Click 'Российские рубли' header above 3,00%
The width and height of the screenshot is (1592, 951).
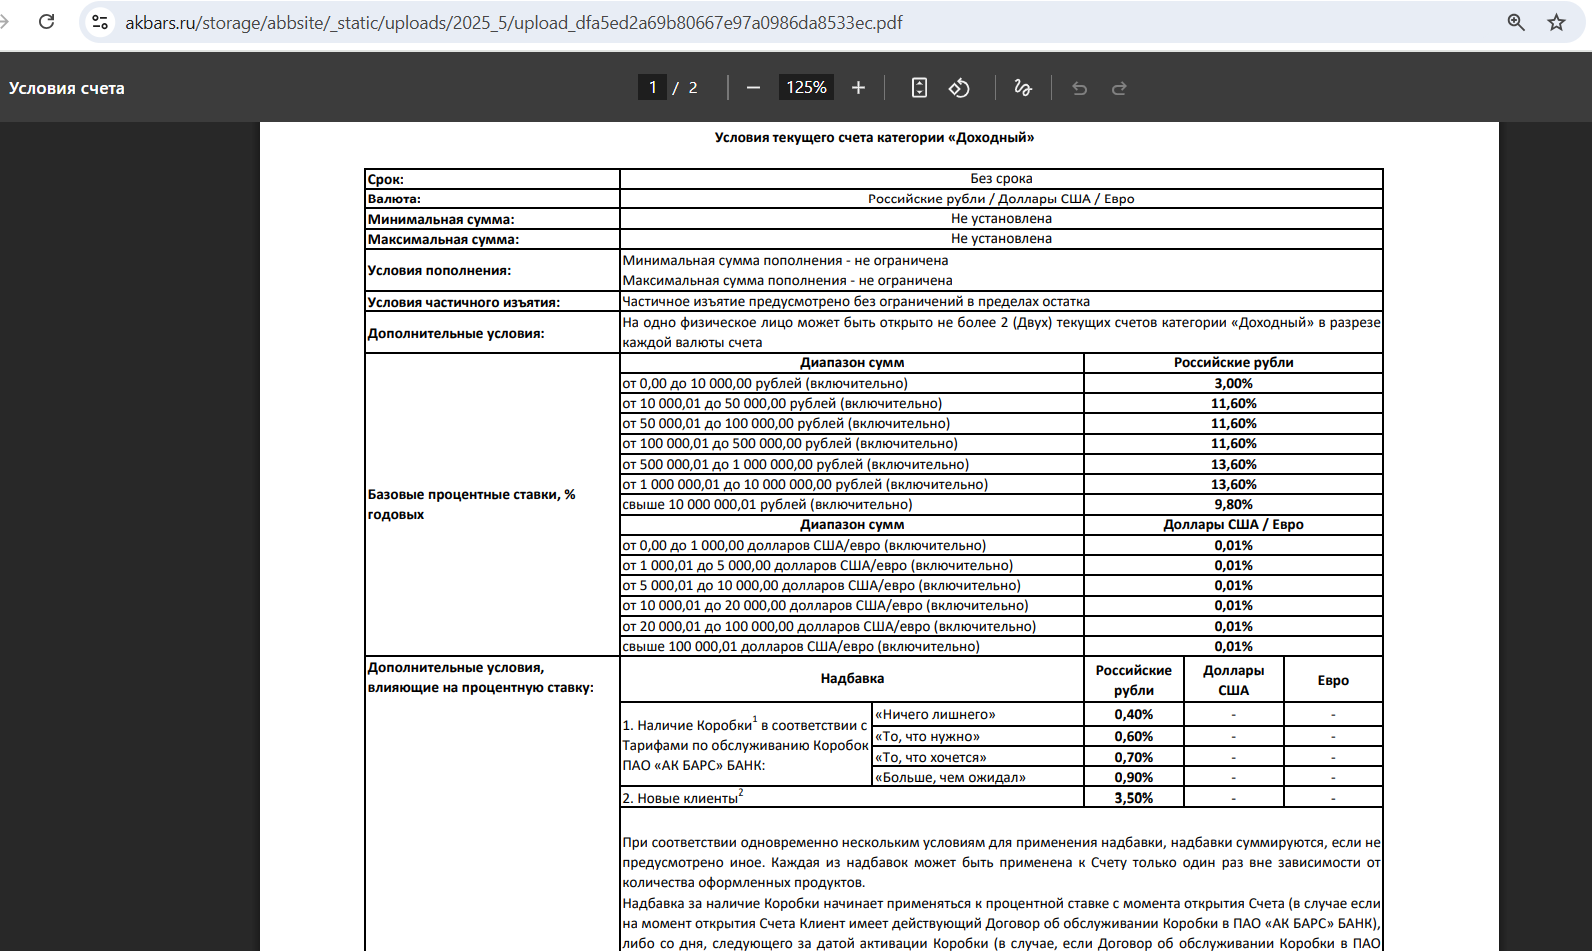point(1233,362)
